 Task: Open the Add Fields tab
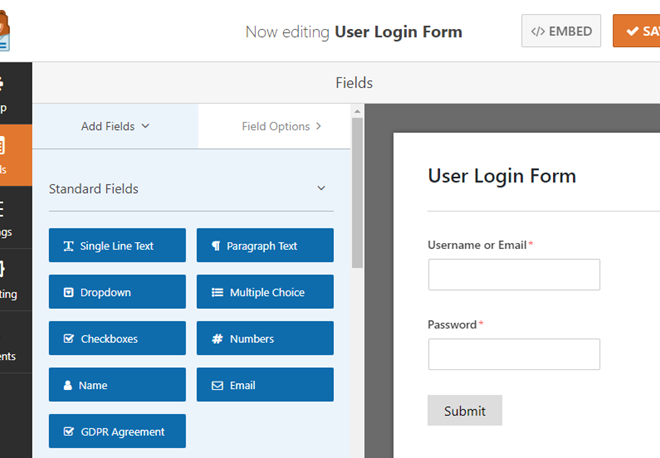click(115, 126)
